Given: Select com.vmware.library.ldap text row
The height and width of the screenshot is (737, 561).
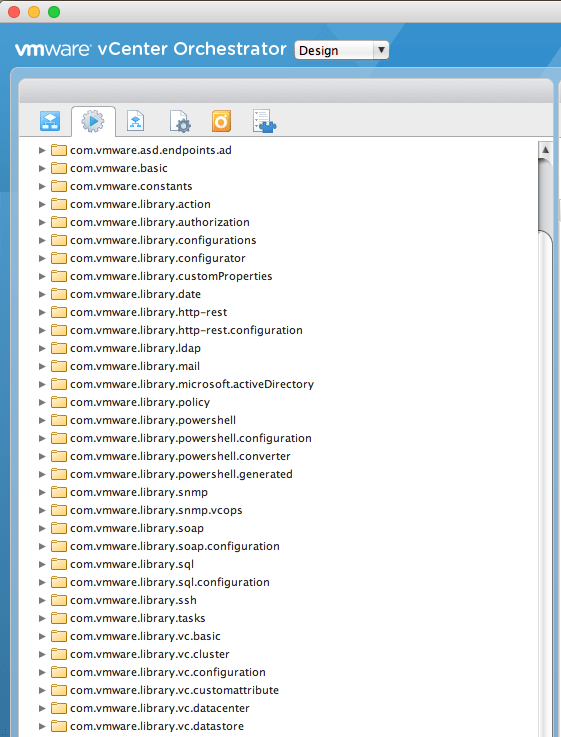Looking at the screenshot, I should coord(135,348).
